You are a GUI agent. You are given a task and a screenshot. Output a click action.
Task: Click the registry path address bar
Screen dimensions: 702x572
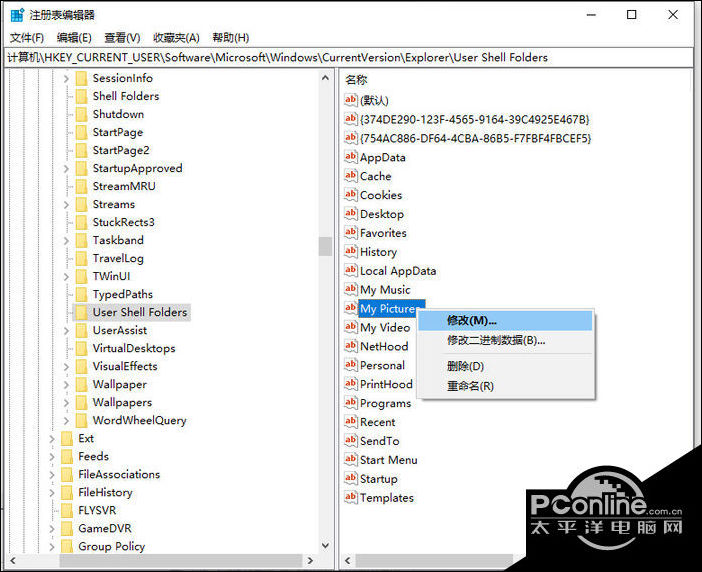(x=350, y=57)
